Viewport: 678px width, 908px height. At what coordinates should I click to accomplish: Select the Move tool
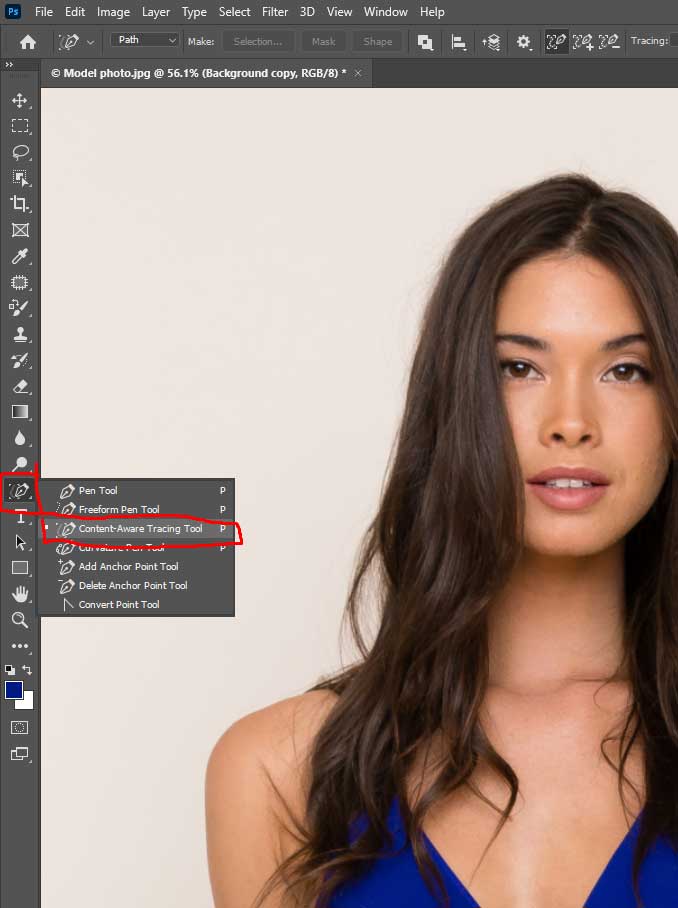coord(19,100)
